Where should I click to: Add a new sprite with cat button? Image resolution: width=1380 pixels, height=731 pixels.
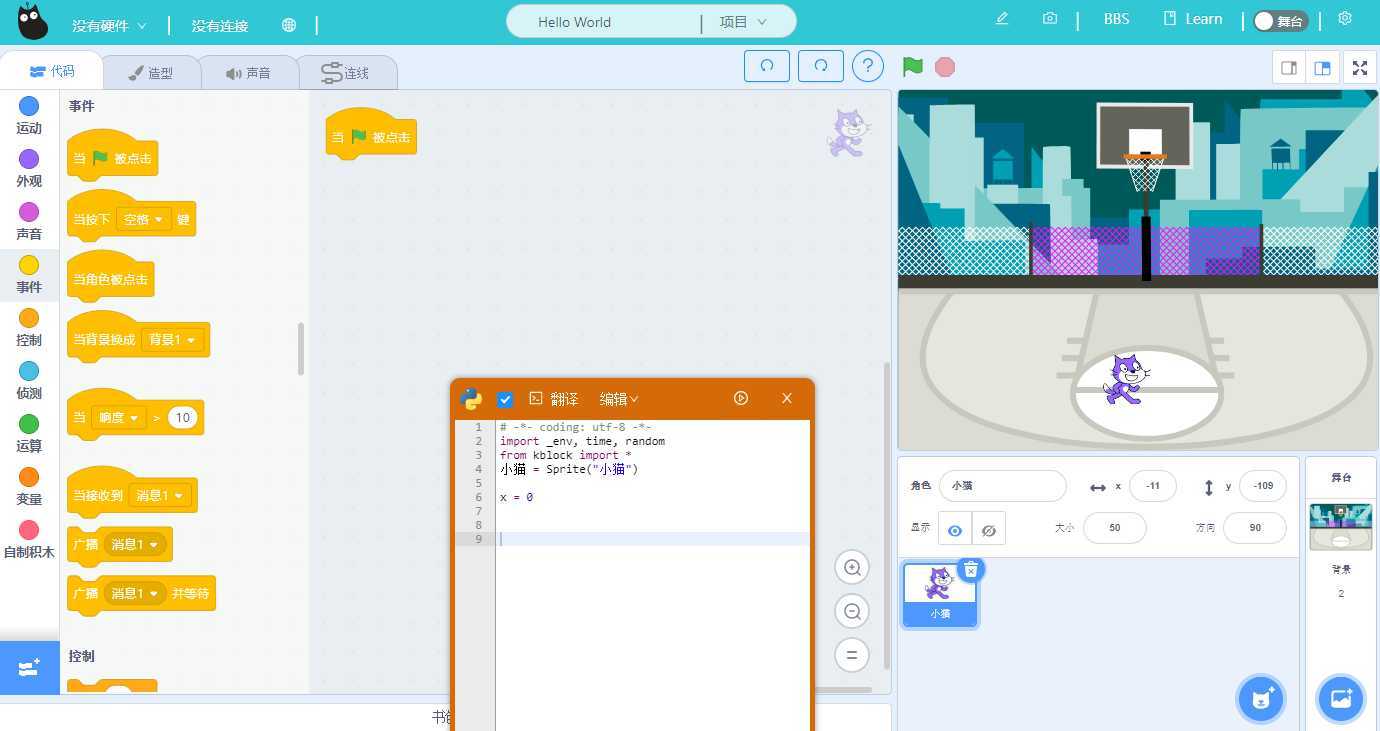pyautogui.click(x=1261, y=699)
